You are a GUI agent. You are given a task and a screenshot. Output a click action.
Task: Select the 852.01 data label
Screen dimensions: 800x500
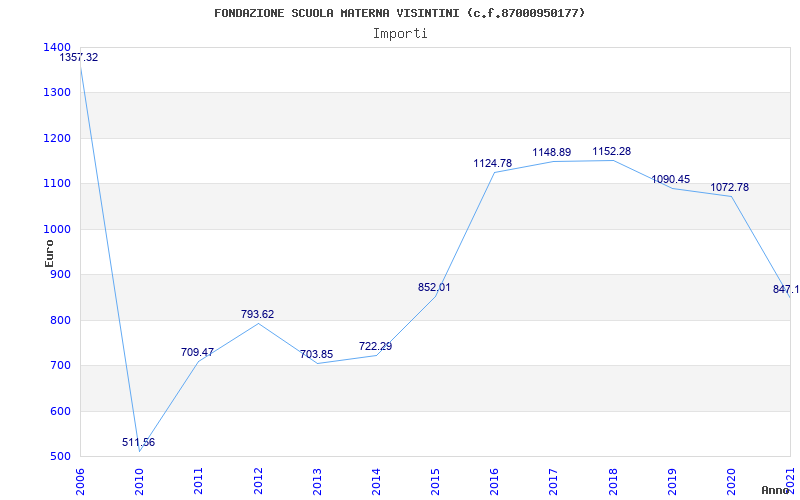(x=434, y=287)
